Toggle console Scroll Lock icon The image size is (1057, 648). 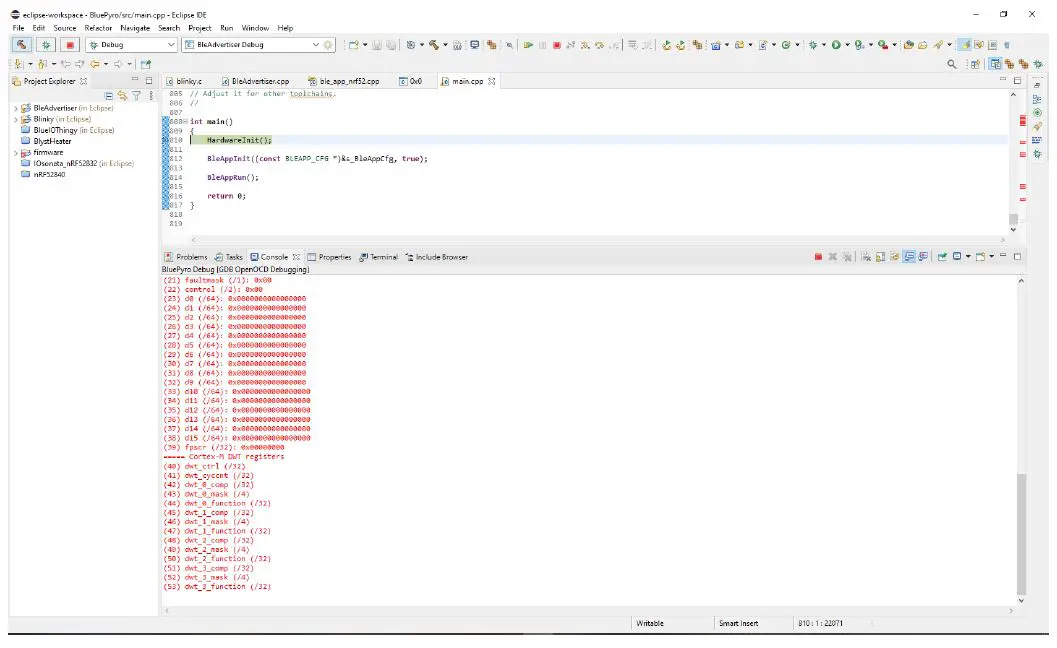(x=880, y=257)
